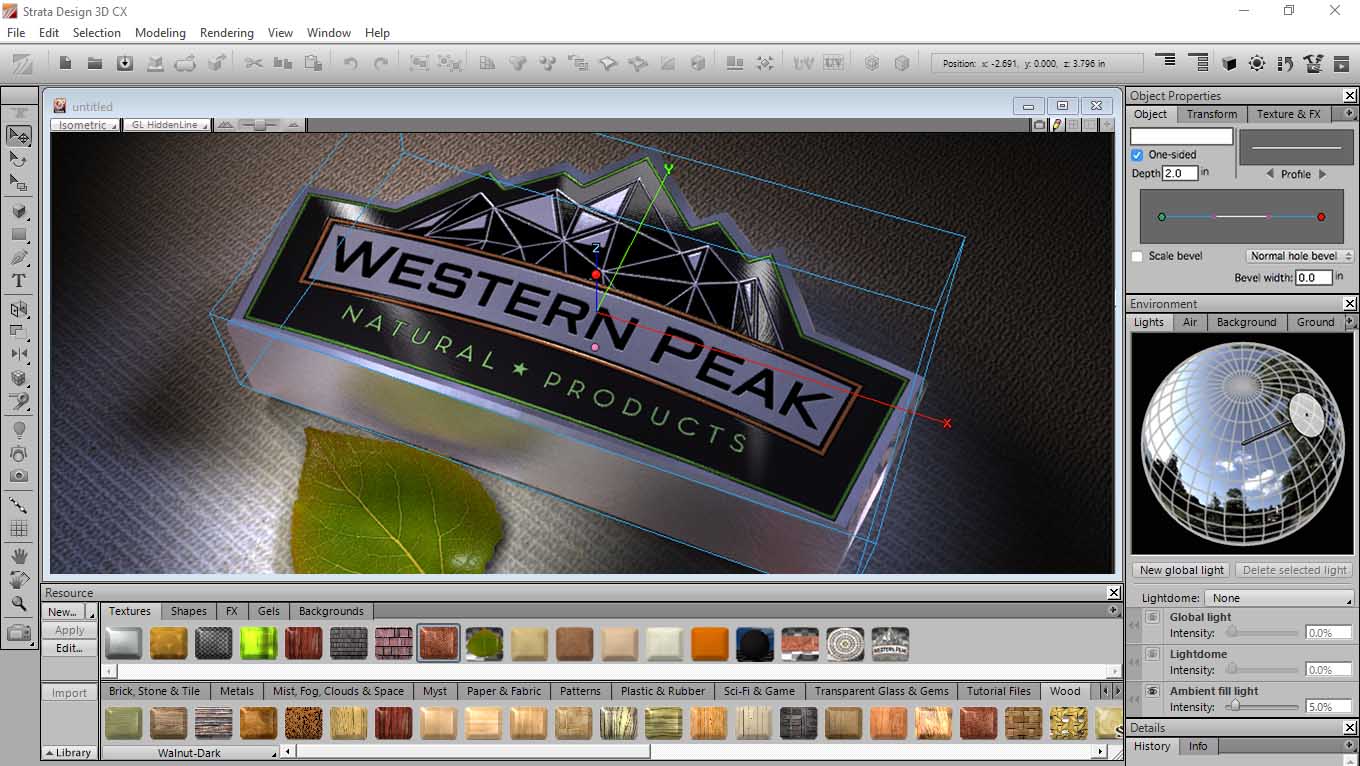Select the Rotate tool in the tool palette

(x=18, y=159)
